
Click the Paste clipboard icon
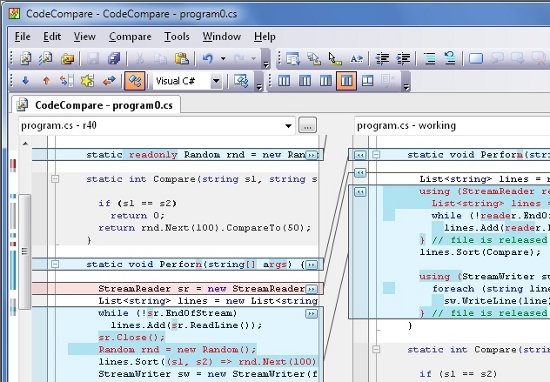tap(182, 59)
